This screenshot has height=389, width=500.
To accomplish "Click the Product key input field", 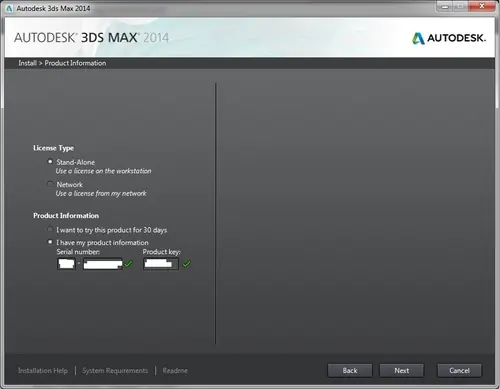I will 161,264.
